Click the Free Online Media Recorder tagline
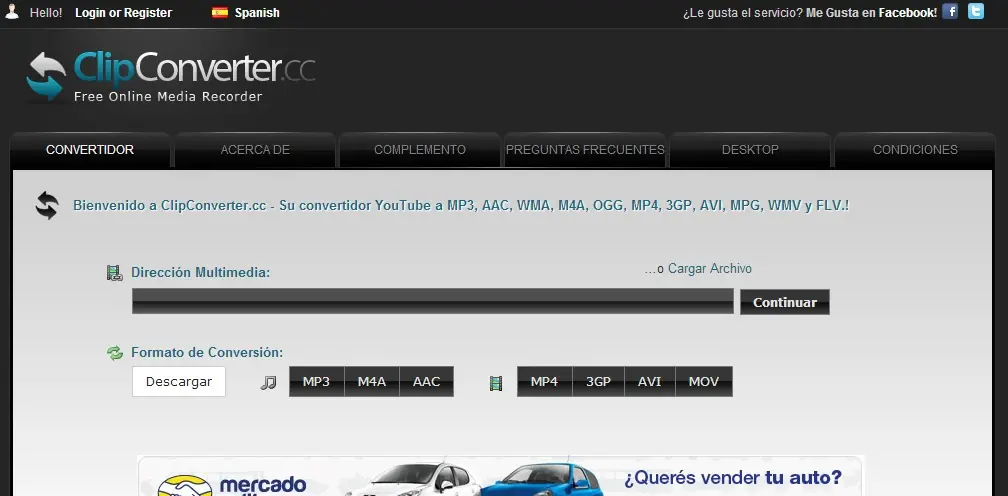 [168, 97]
